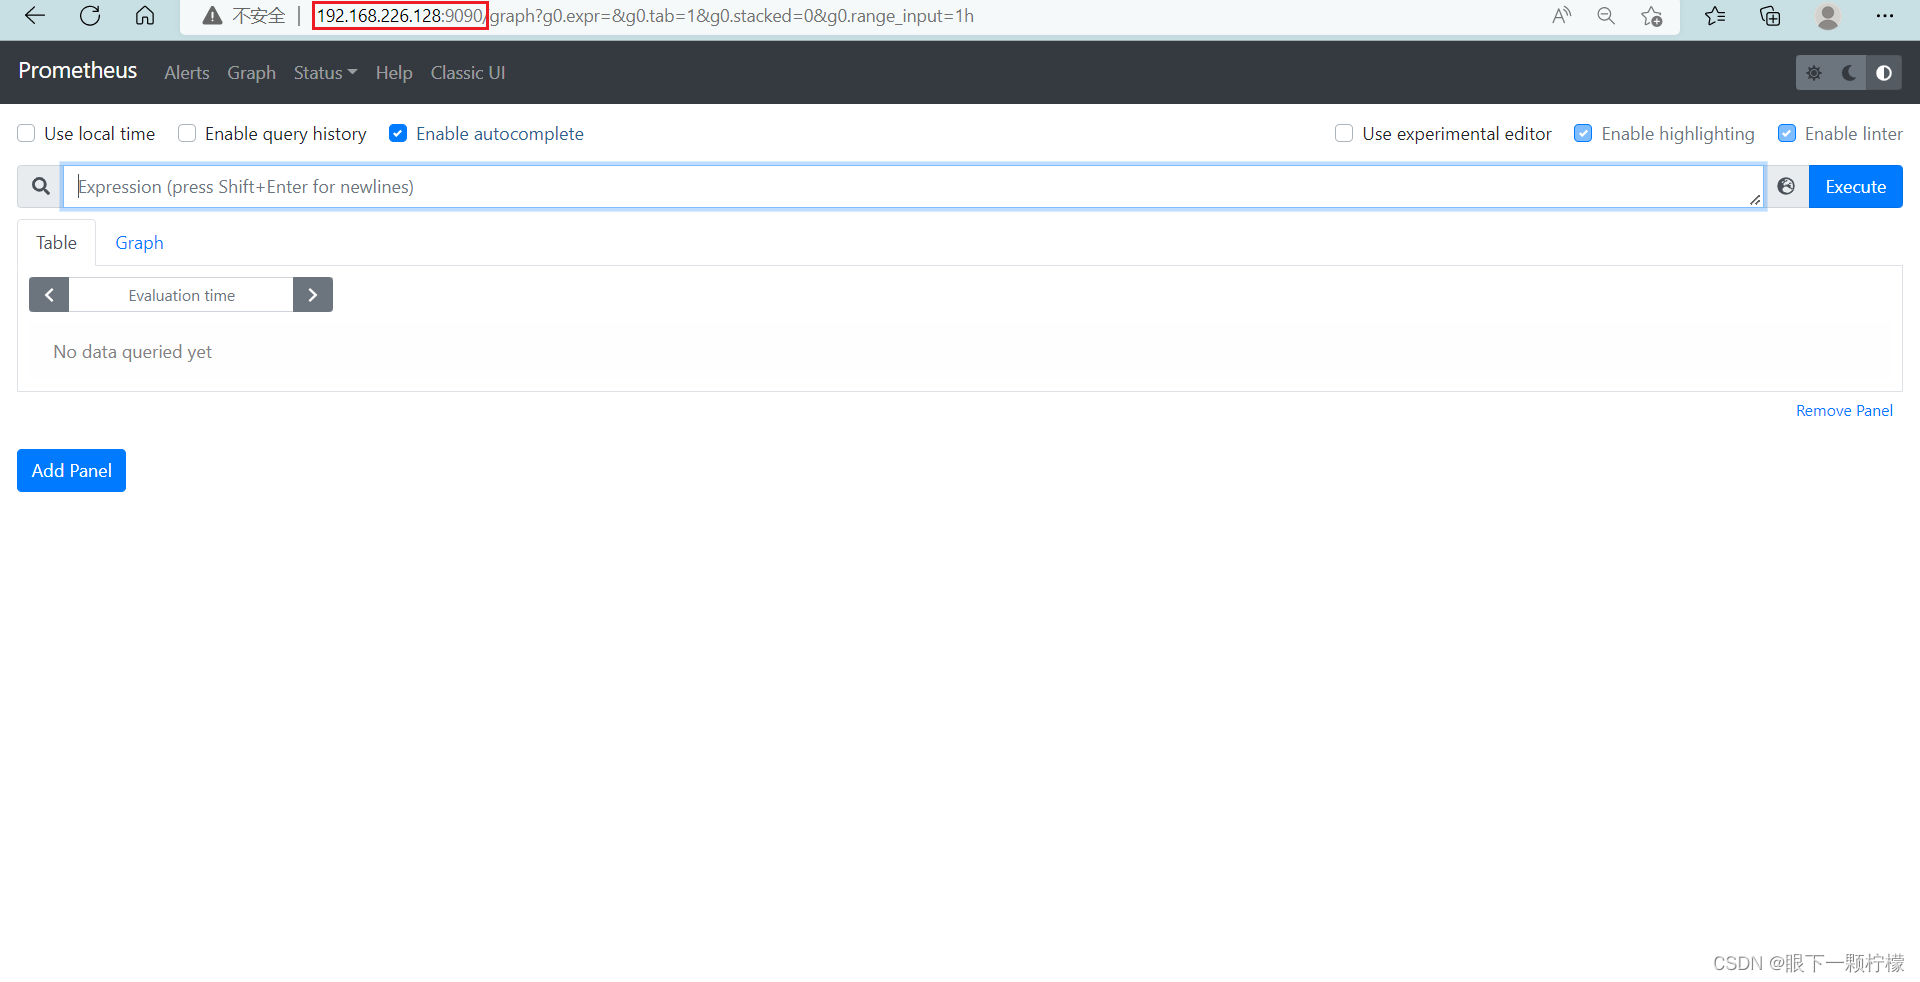Image resolution: width=1920 pixels, height=982 pixels.
Task: Reload the page with refresh icon
Action: (x=90, y=16)
